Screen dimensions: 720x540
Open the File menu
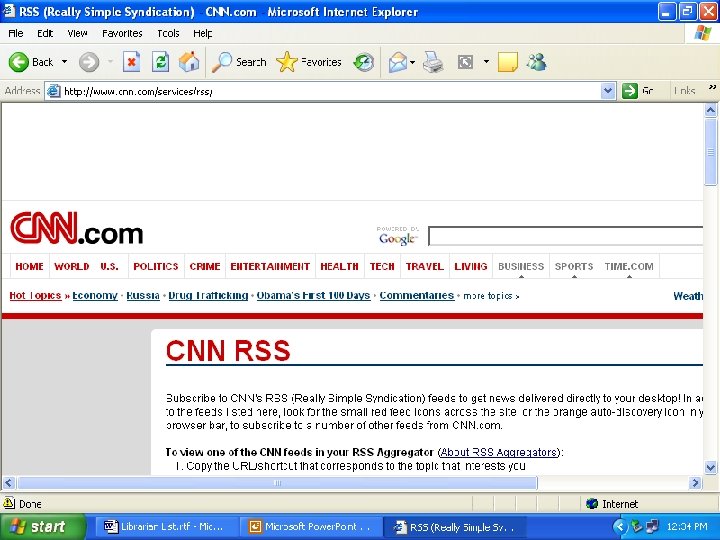[16, 33]
